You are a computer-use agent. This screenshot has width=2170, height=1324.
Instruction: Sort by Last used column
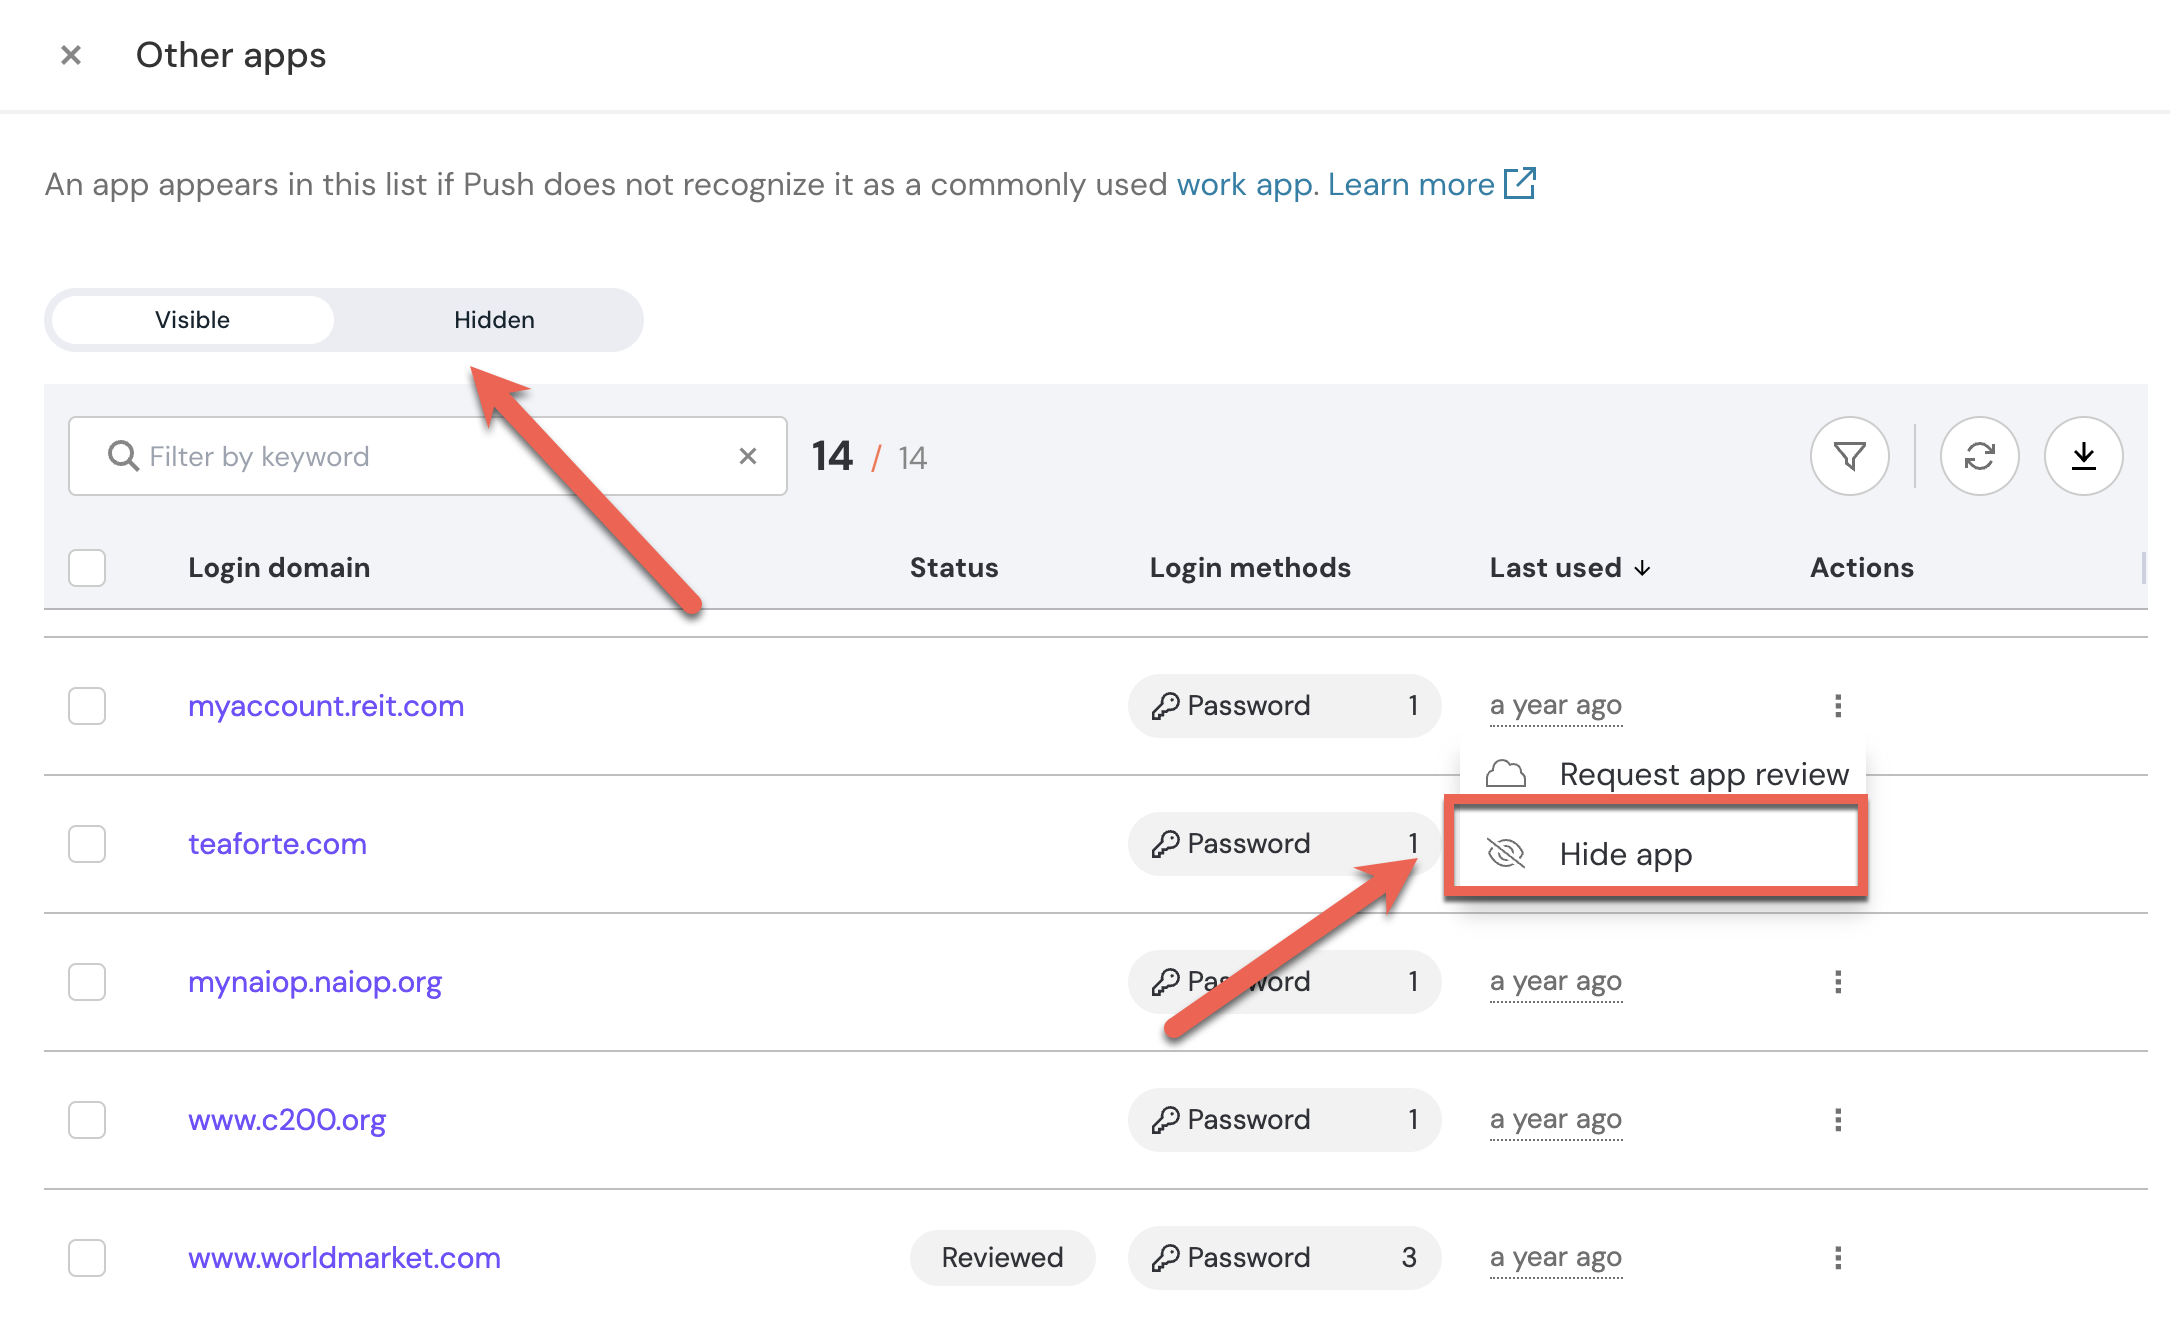[x=1569, y=568]
